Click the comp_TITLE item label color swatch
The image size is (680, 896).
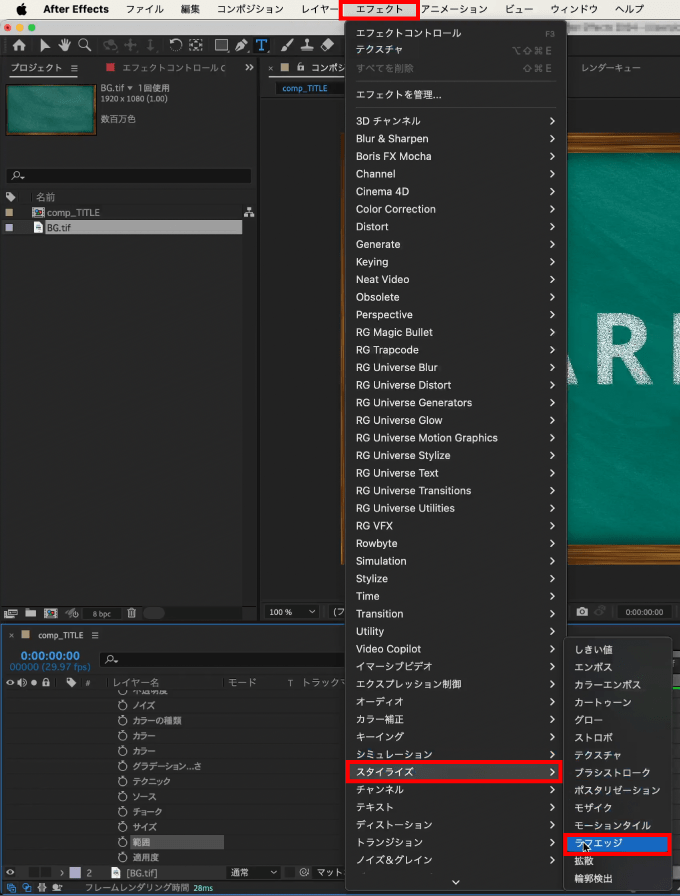pos(9,213)
